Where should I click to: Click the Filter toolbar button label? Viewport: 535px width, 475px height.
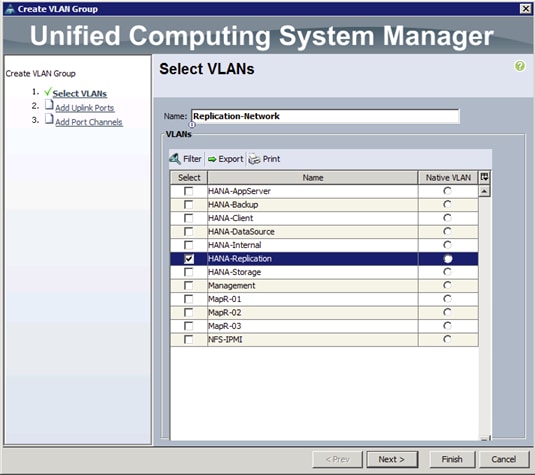tap(192, 159)
